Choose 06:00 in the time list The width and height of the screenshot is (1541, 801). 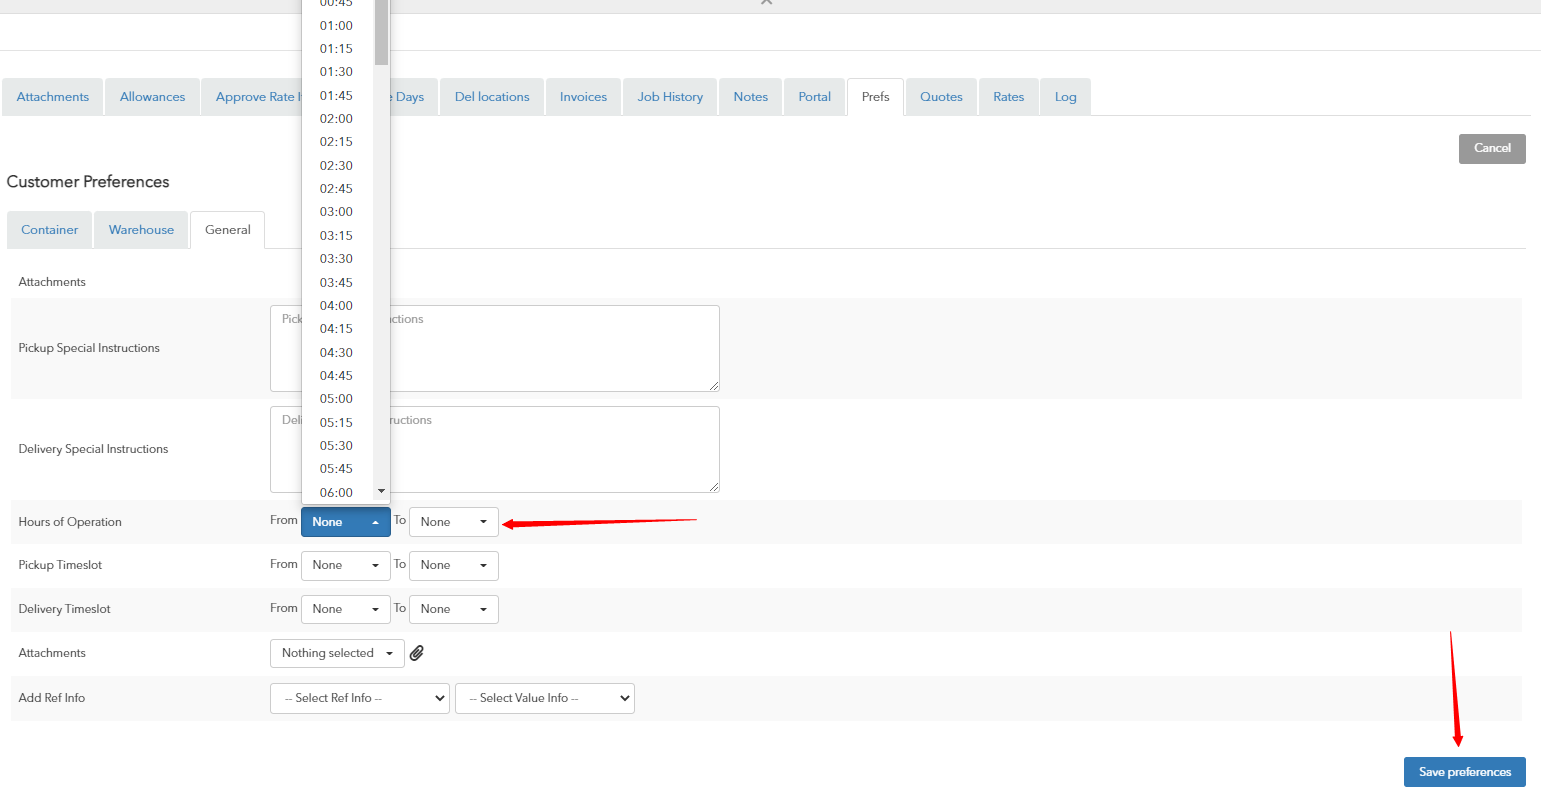coord(338,493)
